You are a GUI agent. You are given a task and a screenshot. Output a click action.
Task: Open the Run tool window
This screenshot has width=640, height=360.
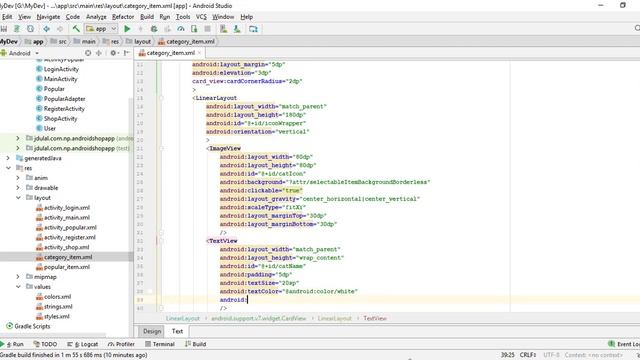click(12, 344)
